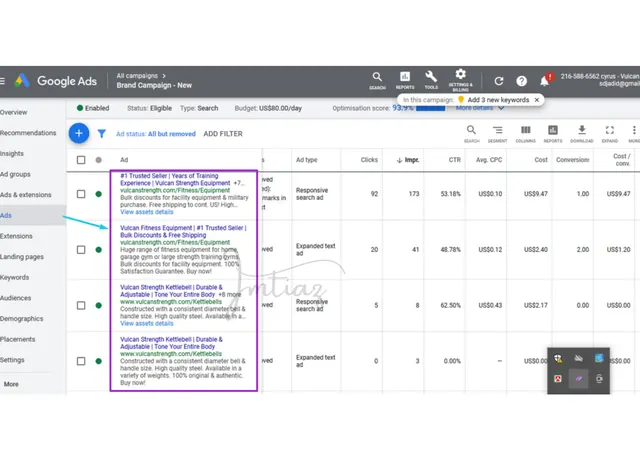Click the optimisation score progress bar
Image resolution: width=640 pixels, height=452 pixels.
click(430, 109)
